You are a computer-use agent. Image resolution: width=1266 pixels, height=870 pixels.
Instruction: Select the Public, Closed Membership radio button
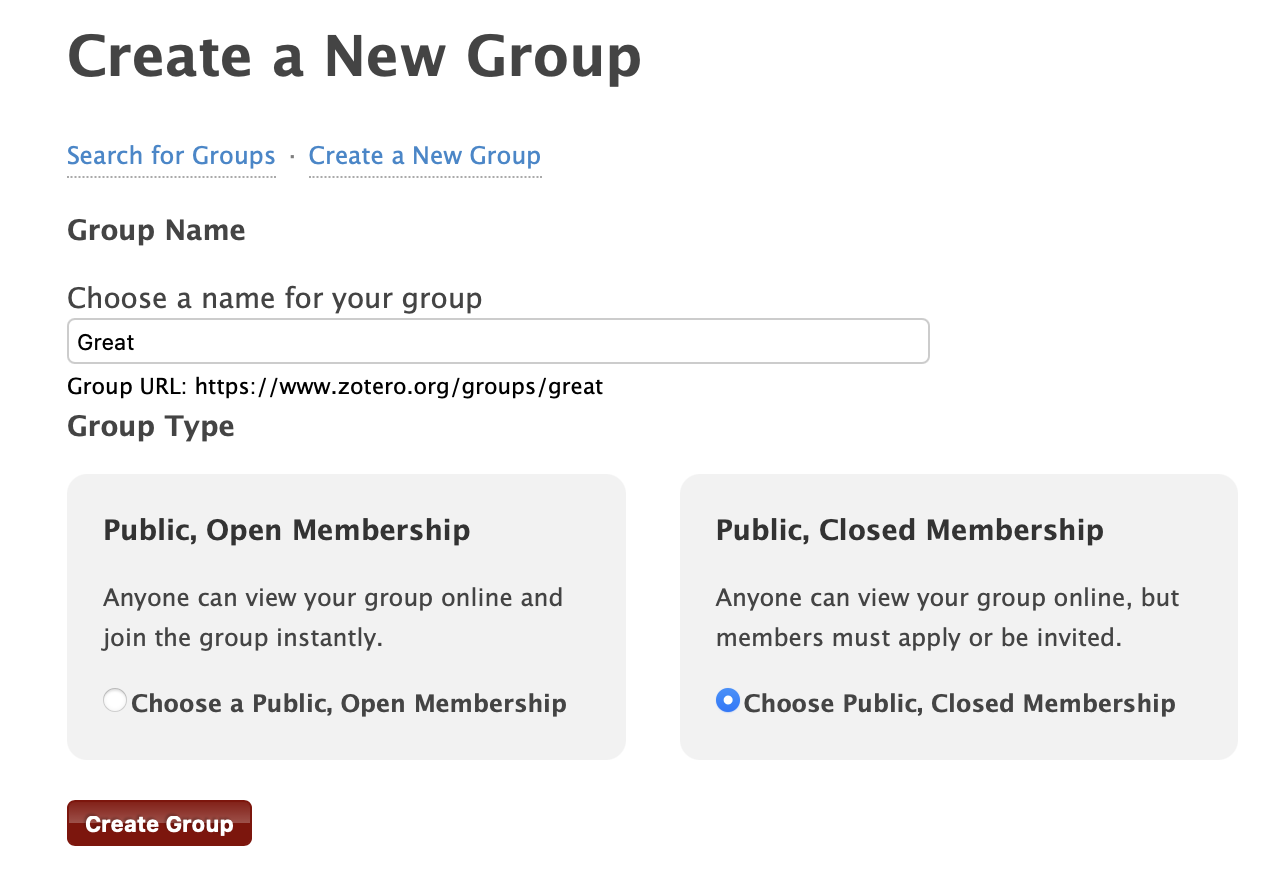[728, 701]
